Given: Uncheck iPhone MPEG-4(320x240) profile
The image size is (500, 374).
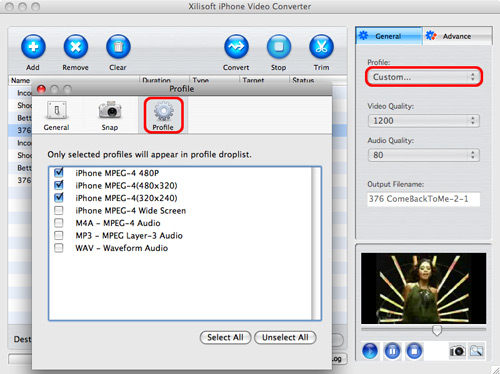Looking at the screenshot, I should (59, 198).
